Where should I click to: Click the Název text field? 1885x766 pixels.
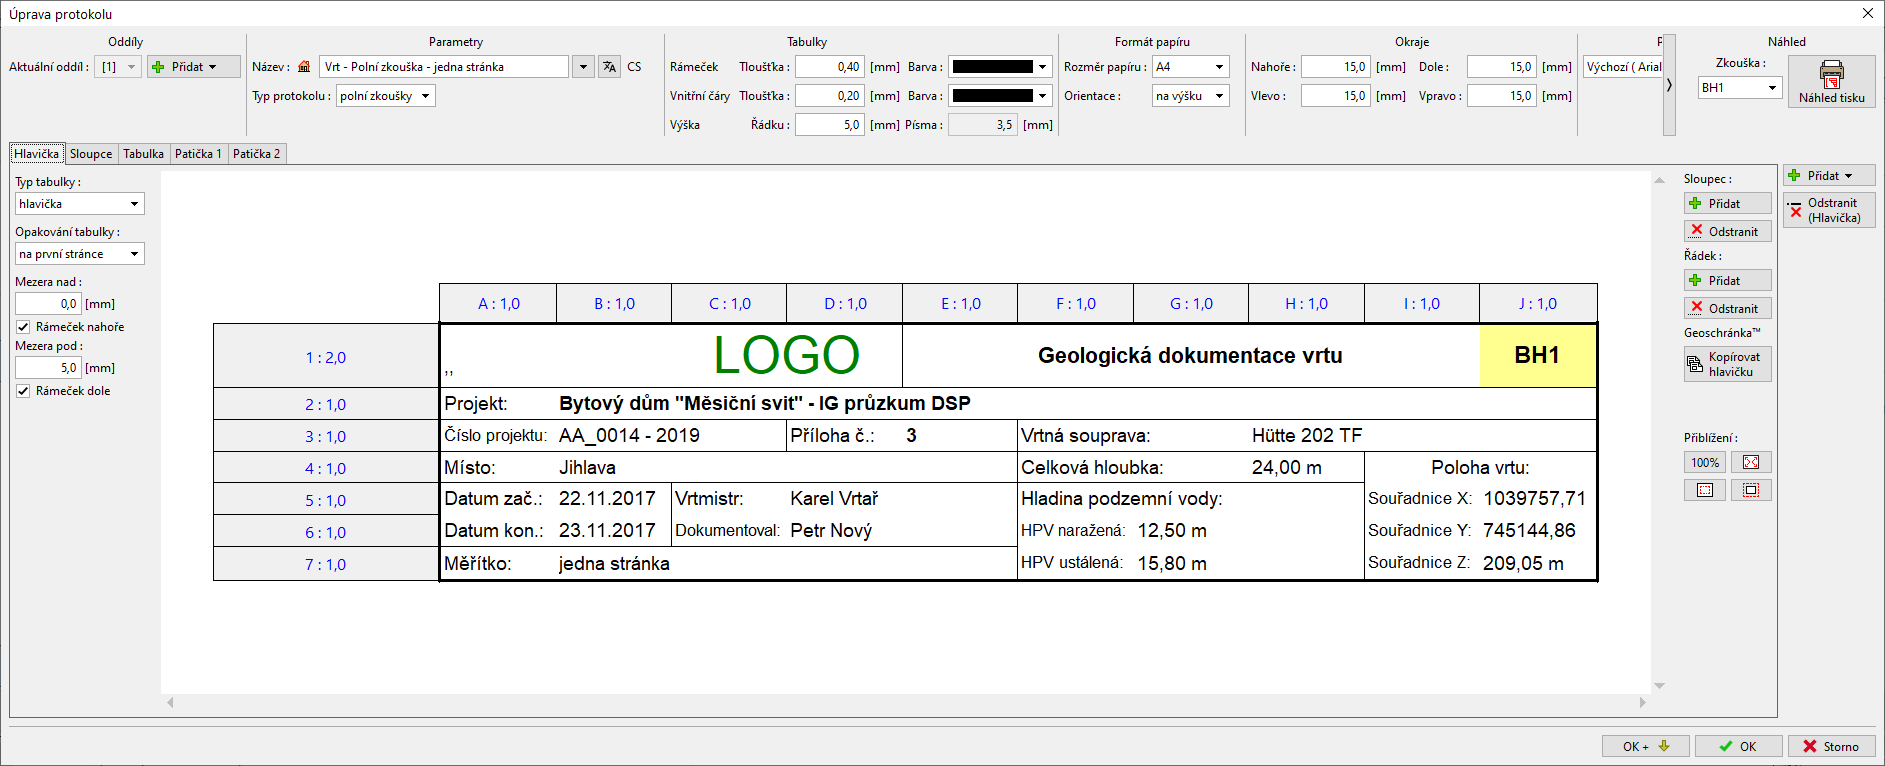tap(444, 67)
